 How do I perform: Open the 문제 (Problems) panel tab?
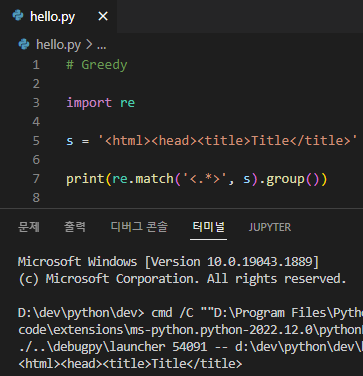[29, 227]
